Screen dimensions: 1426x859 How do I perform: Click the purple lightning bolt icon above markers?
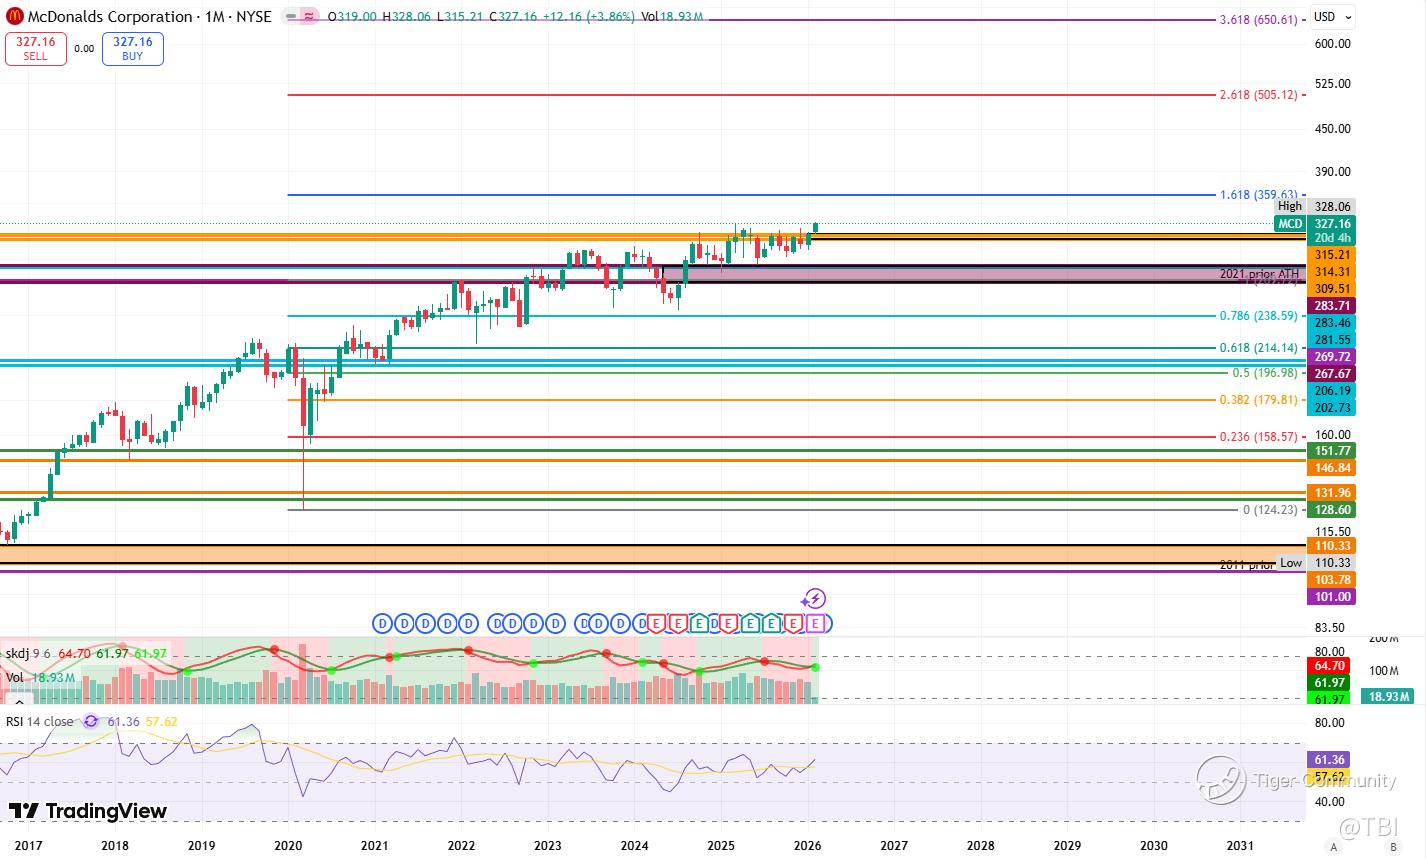point(814,599)
